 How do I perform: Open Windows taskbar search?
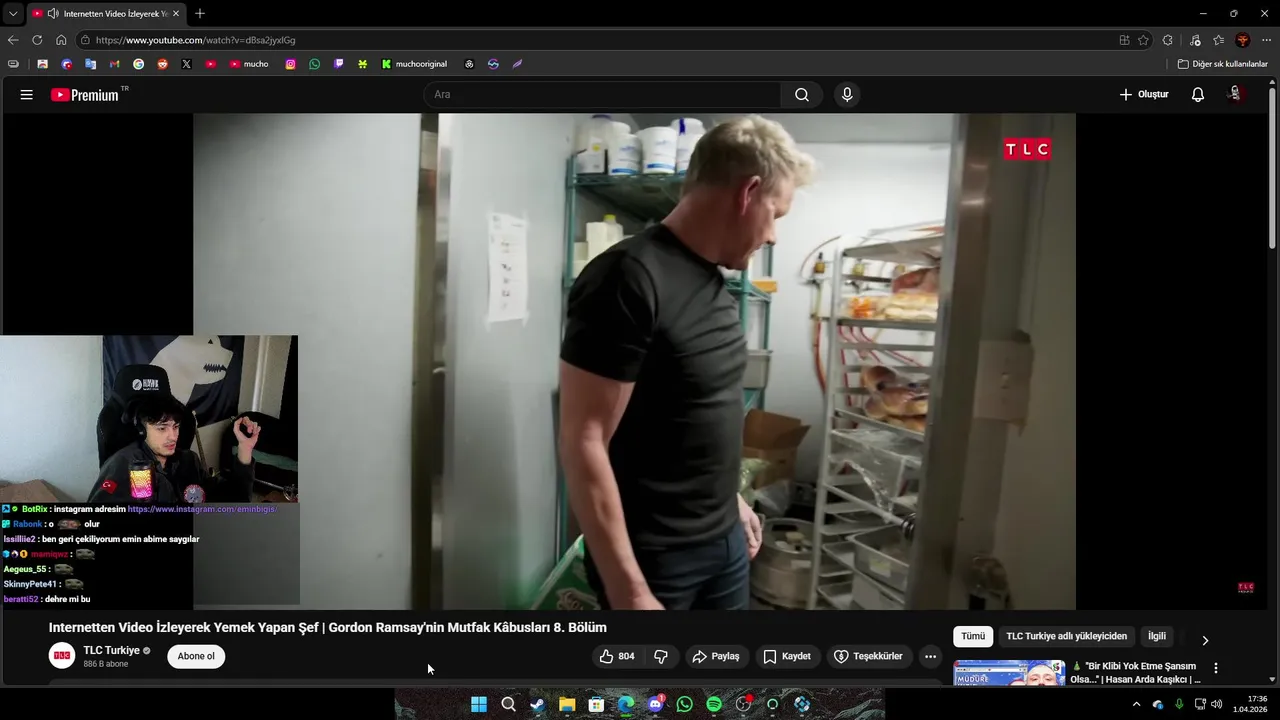pyautogui.click(x=508, y=704)
